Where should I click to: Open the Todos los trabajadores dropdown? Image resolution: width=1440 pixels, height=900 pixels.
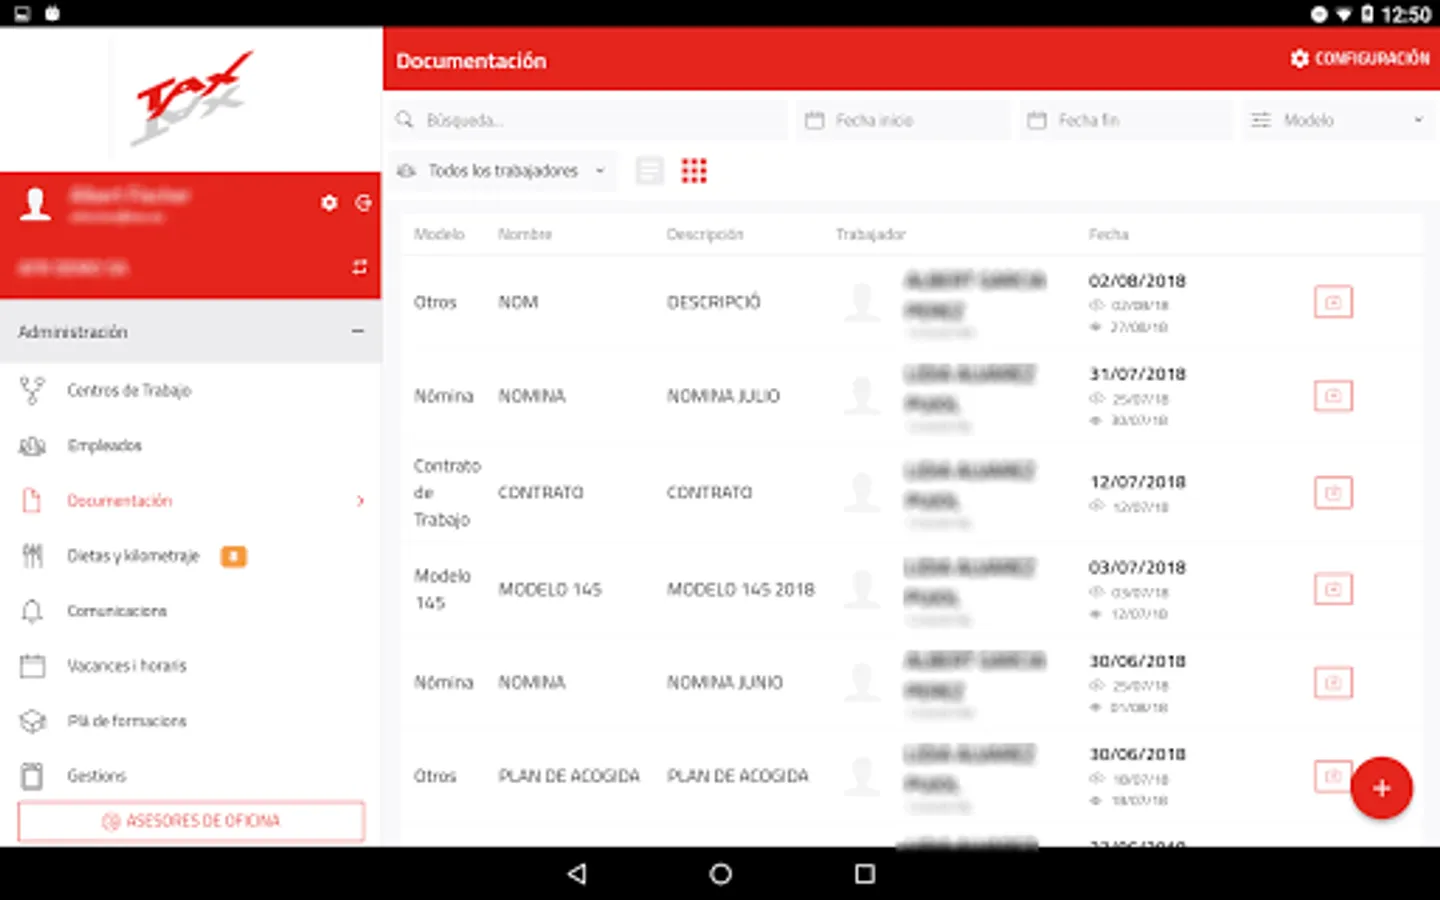(503, 170)
